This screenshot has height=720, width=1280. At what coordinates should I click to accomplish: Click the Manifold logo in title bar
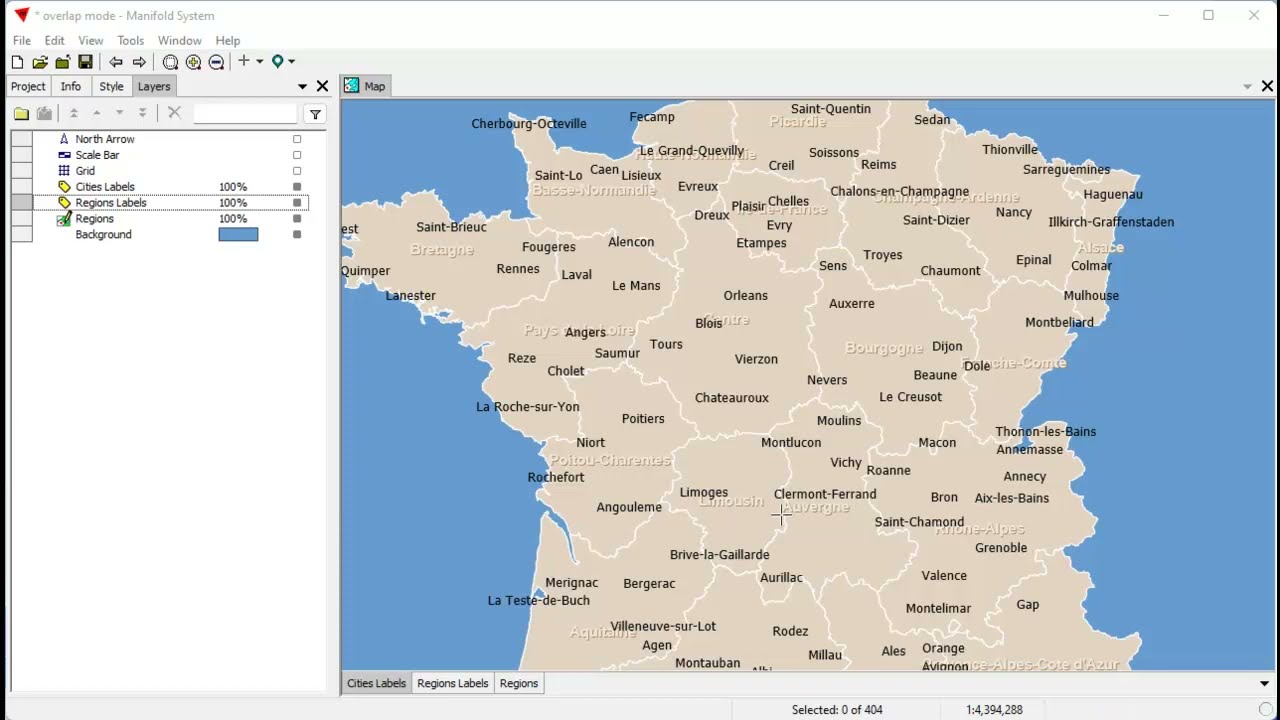point(21,15)
